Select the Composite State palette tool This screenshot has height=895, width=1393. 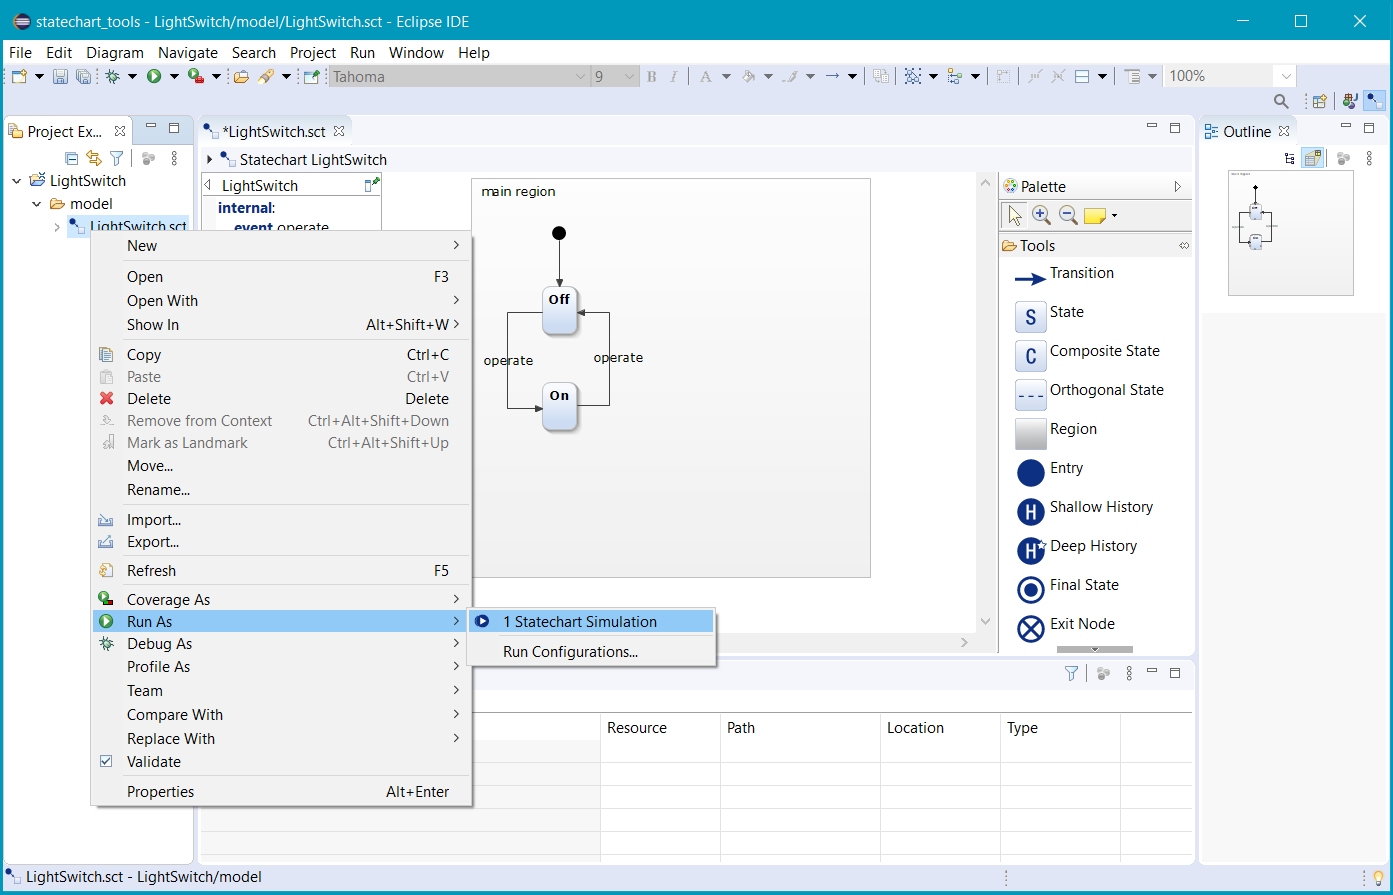(1088, 354)
